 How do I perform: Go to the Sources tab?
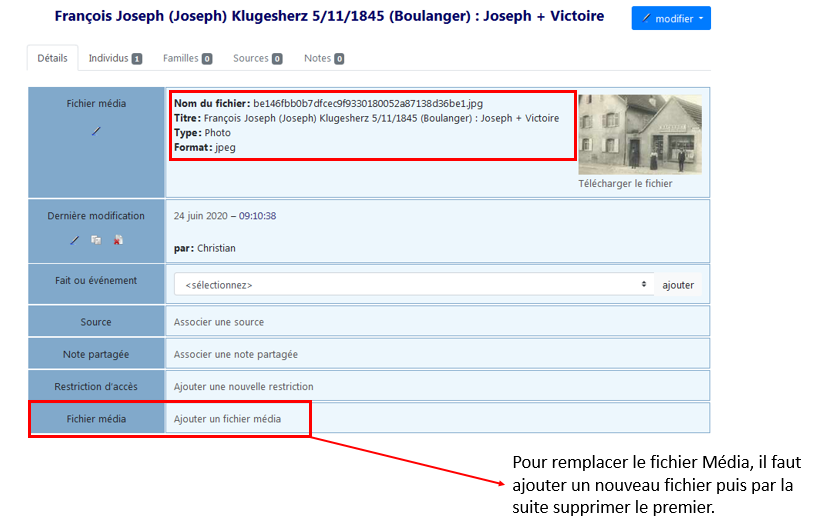coord(257,58)
